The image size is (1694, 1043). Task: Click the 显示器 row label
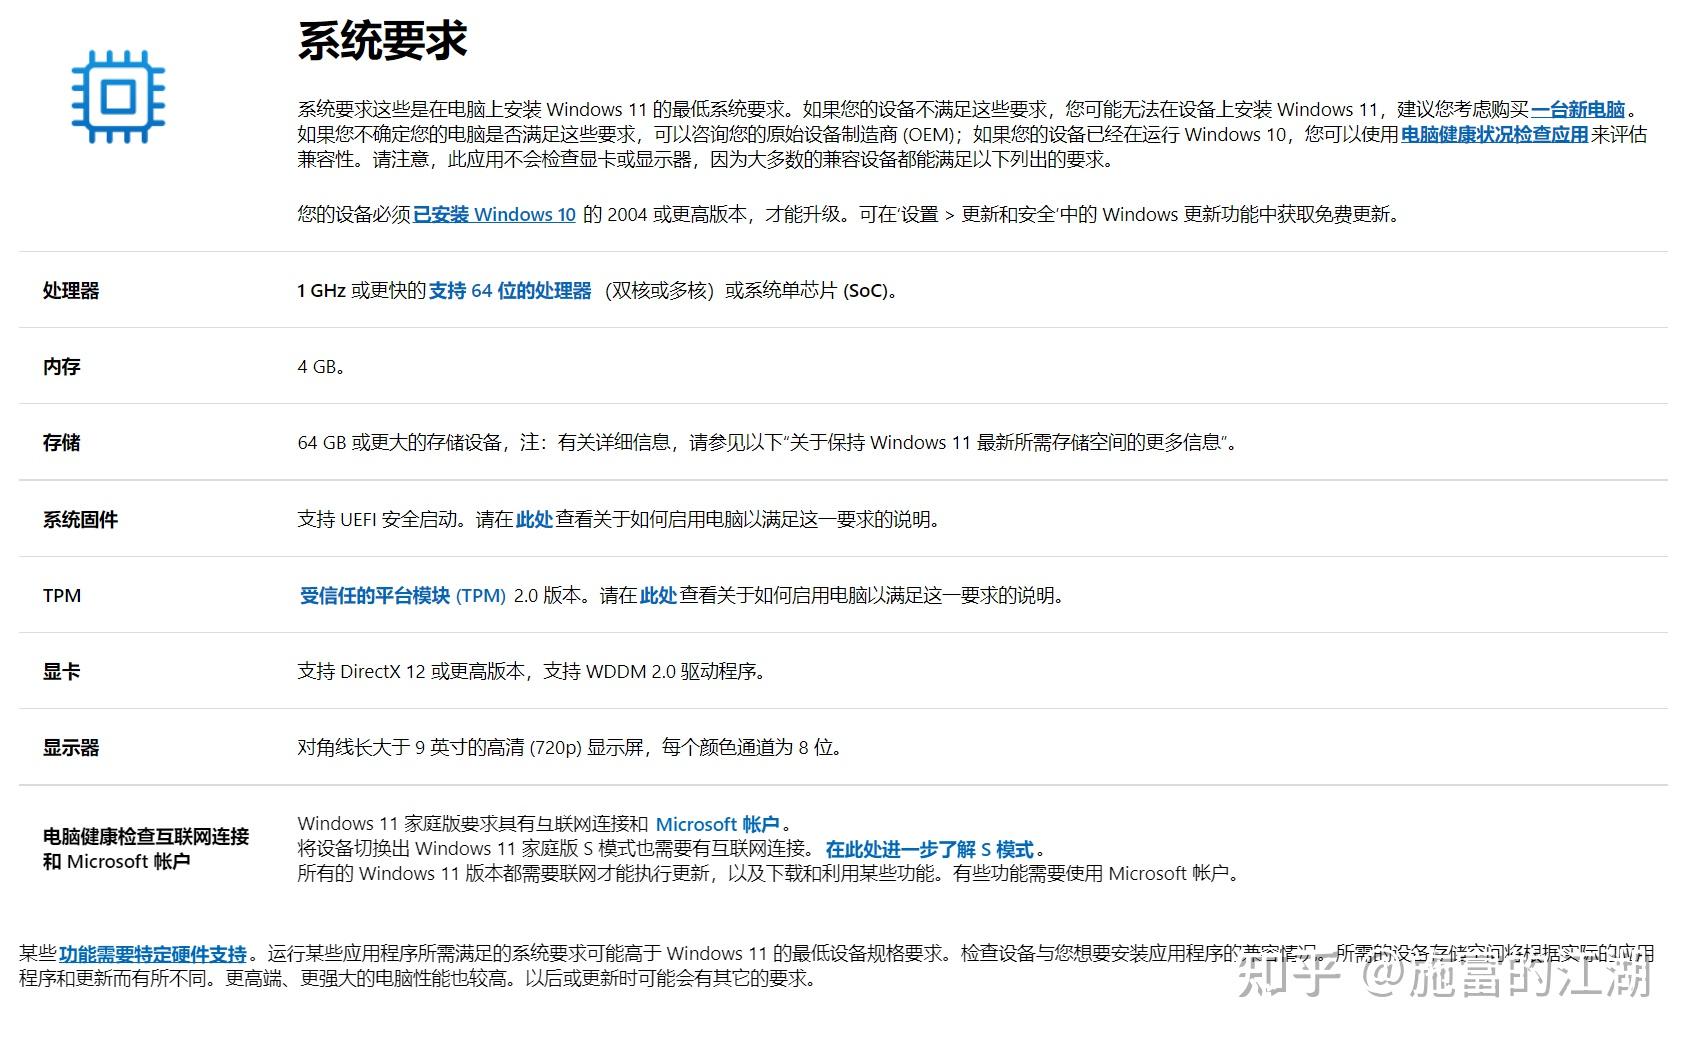click(x=71, y=748)
